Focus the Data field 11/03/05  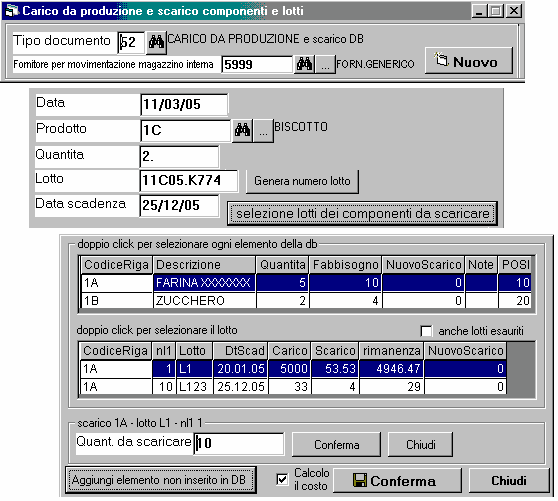coord(184,105)
